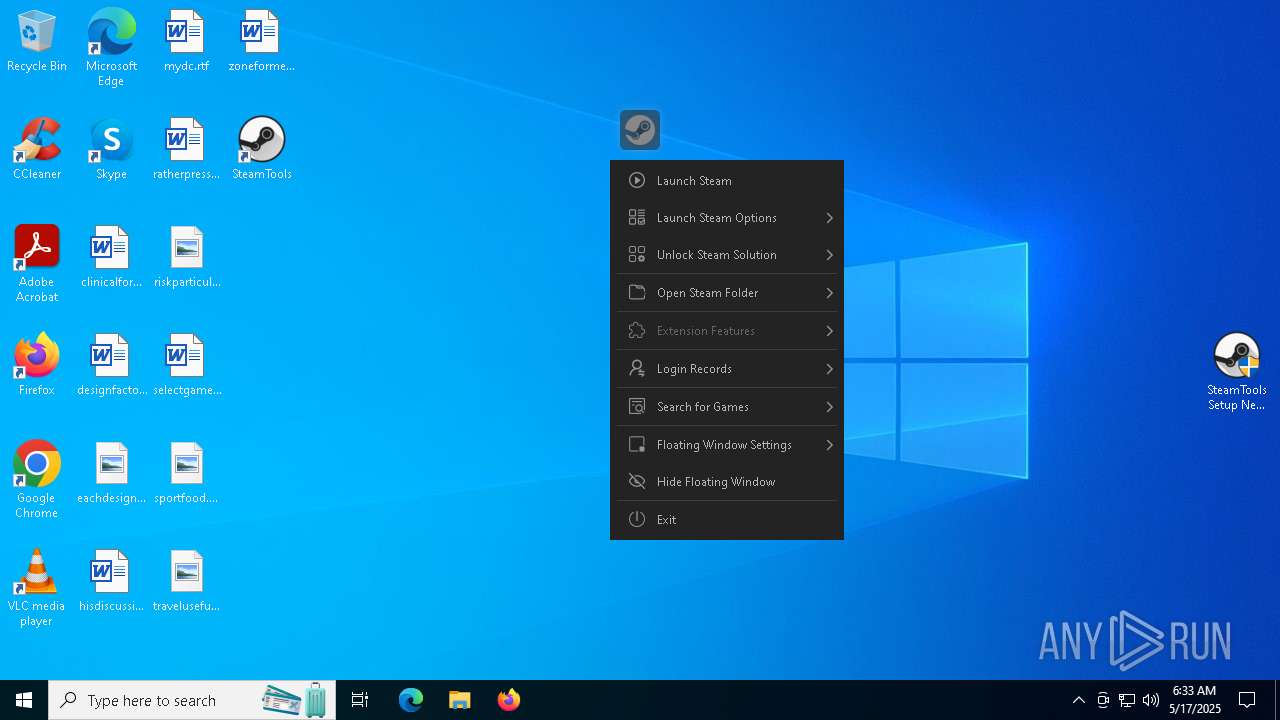This screenshot has width=1280, height=720.
Task: Expand arrow next to Launch Steam Options
Action: 829,218
